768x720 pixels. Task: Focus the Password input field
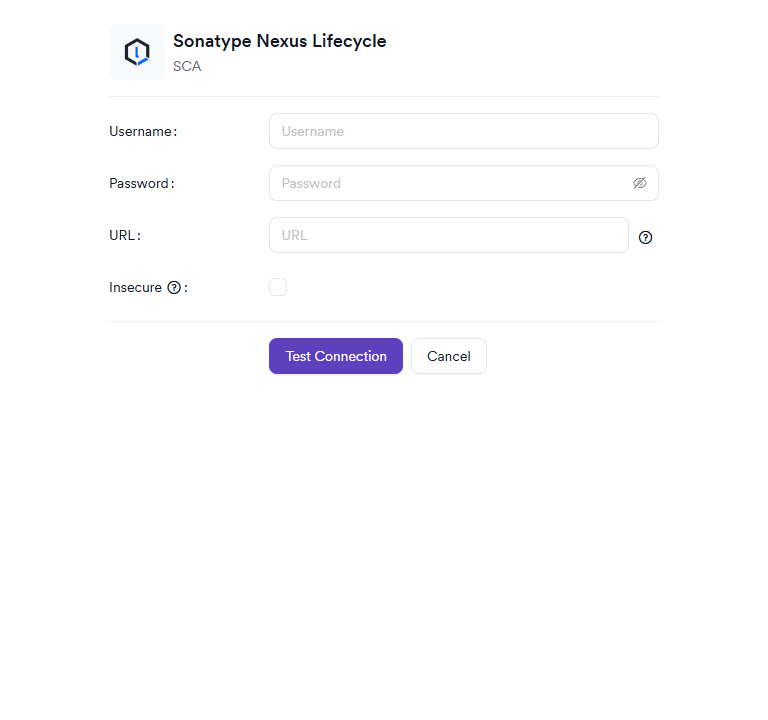(464, 183)
